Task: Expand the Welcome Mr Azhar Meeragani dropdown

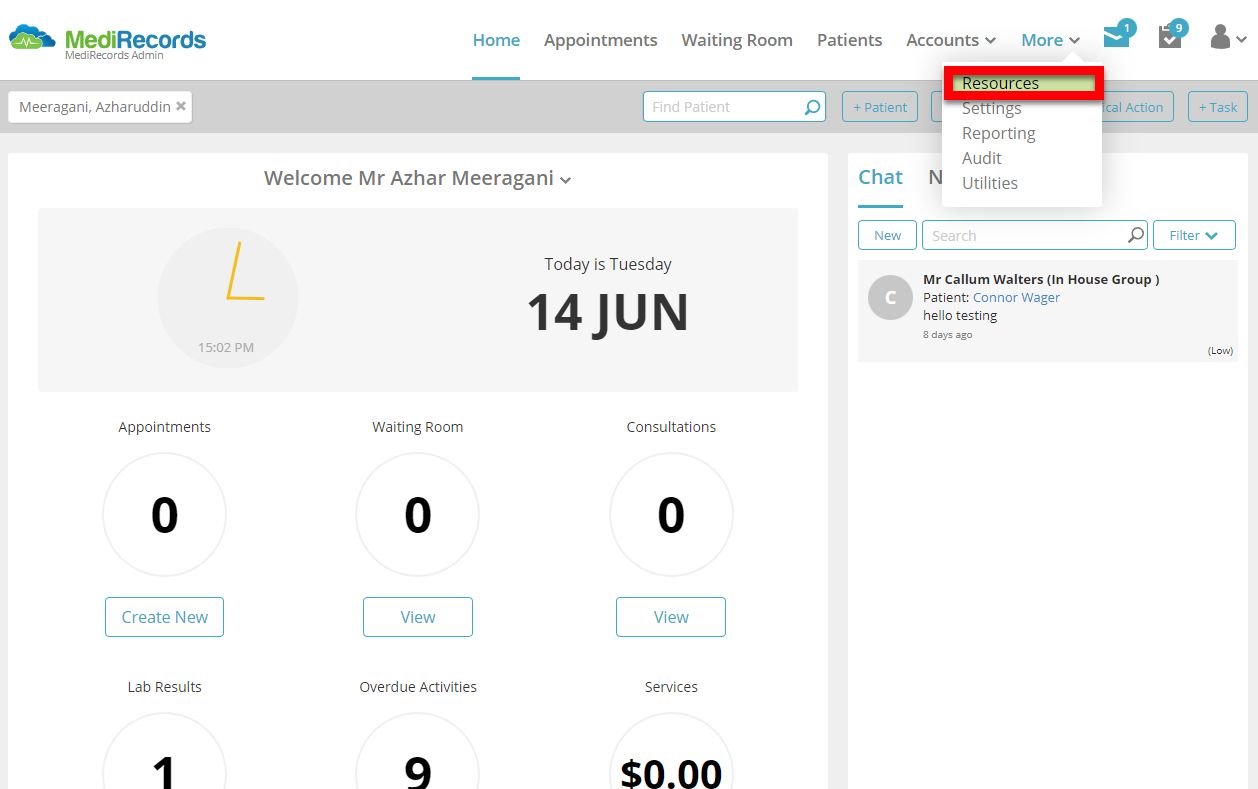Action: coord(566,180)
